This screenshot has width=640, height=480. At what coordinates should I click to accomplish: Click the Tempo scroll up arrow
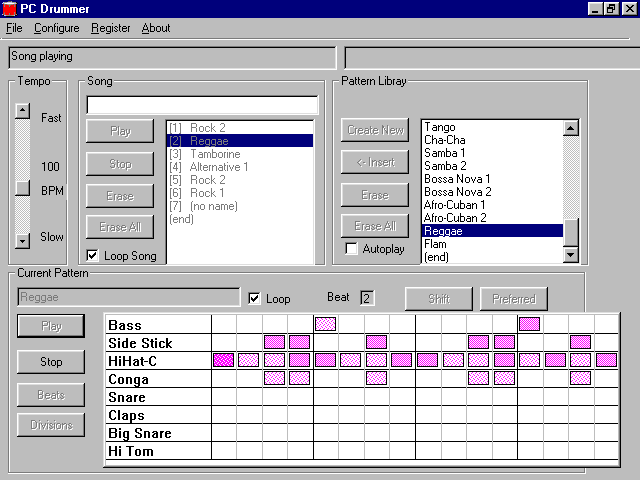[23, 112]
